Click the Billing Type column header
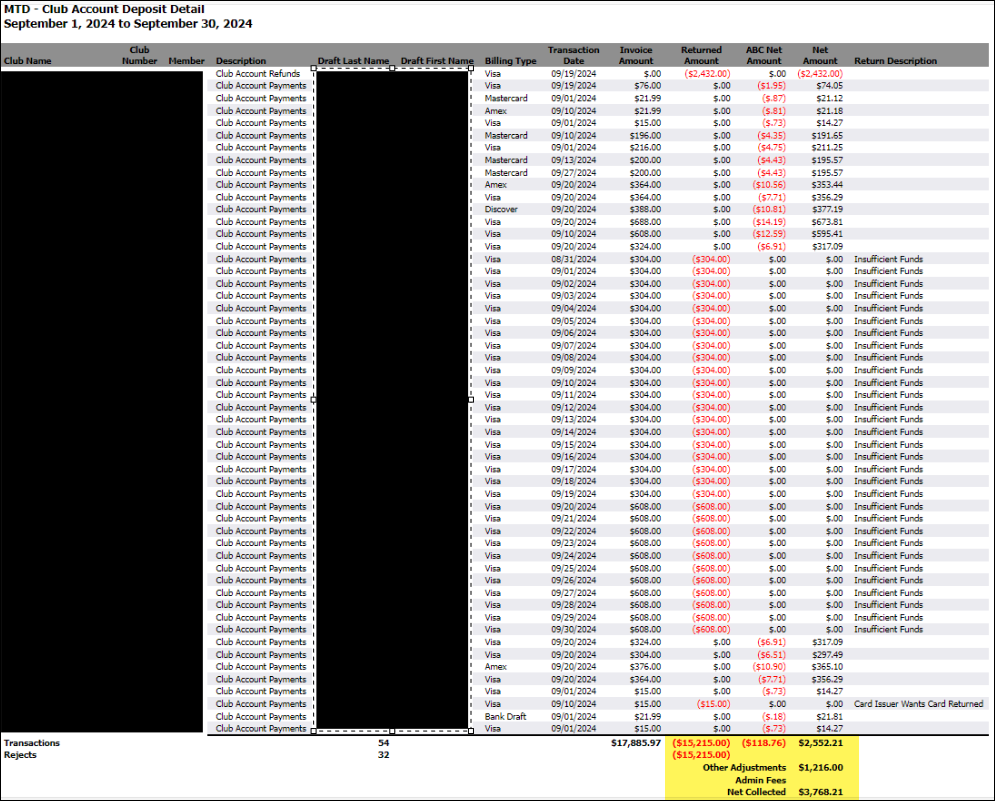 click(x=510, y=61)
